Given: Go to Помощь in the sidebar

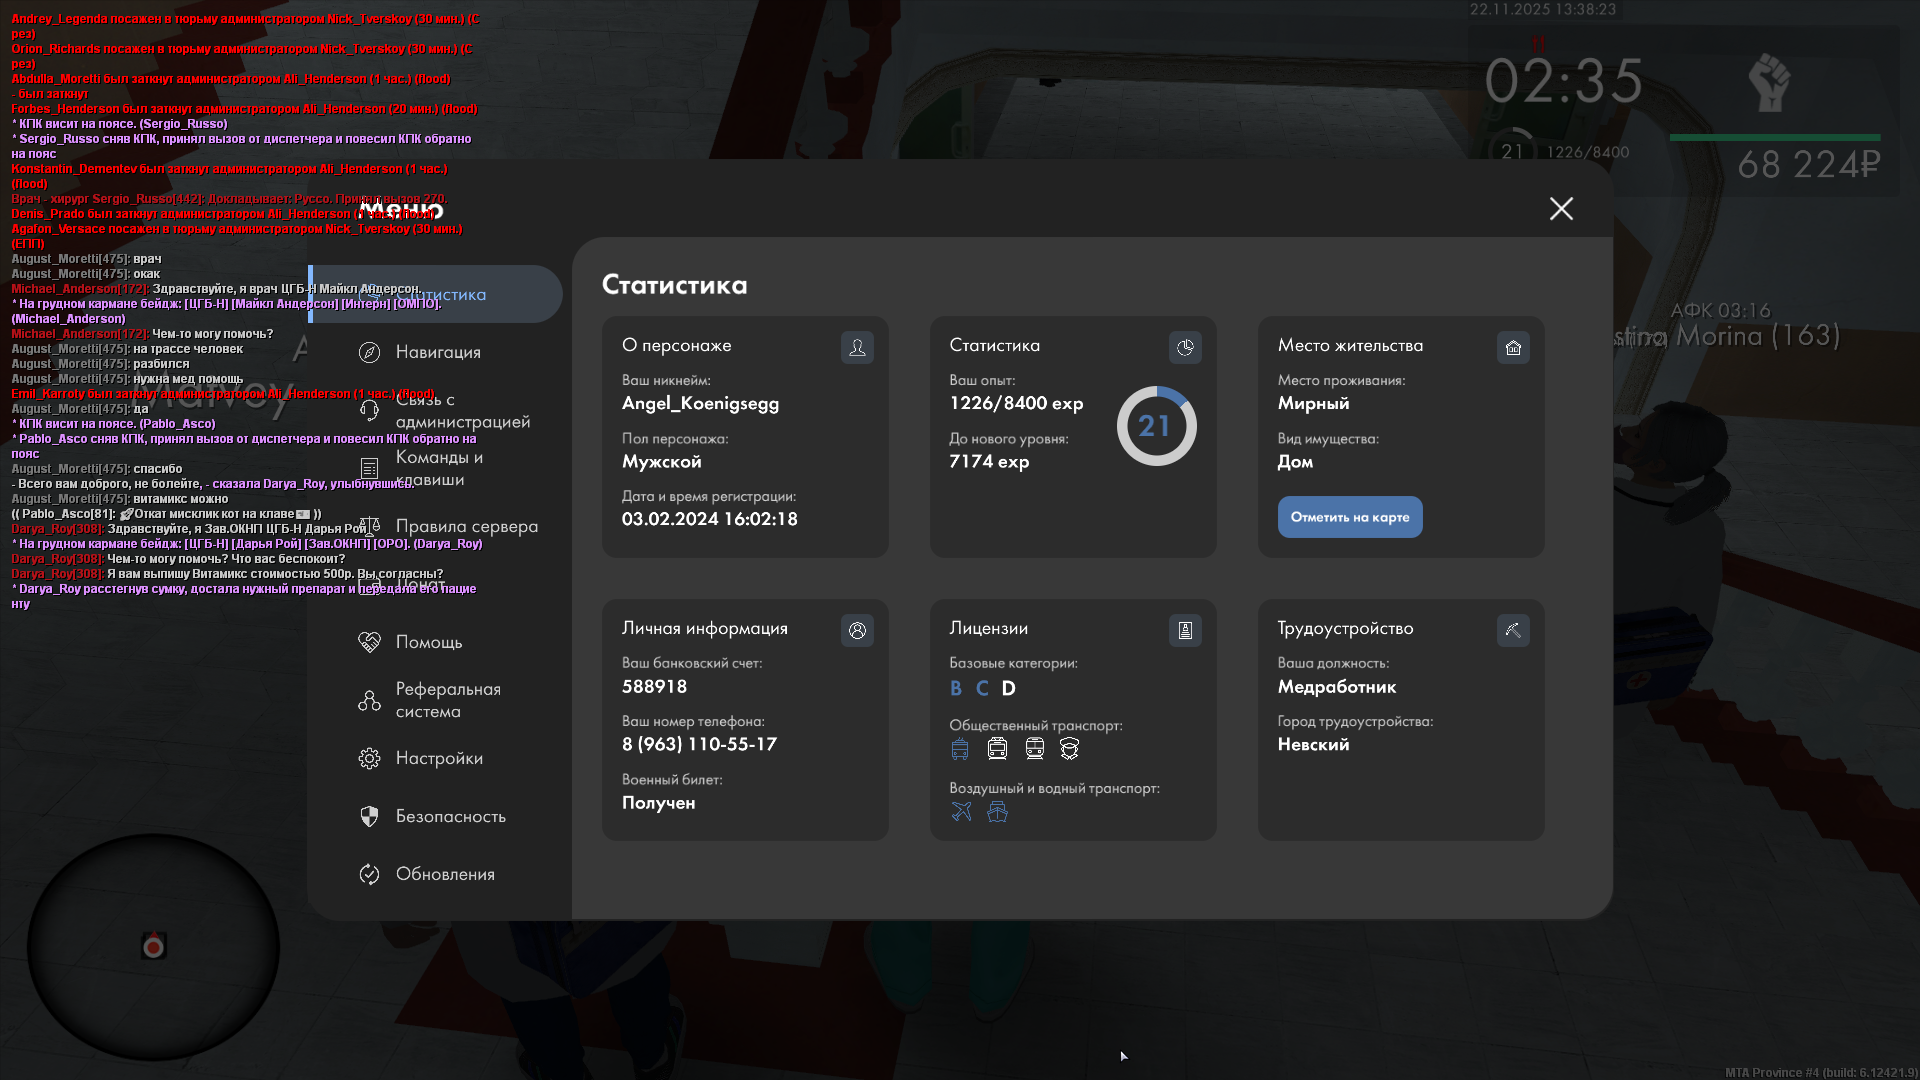Looking at the screenshot, I should pos(428,642).
